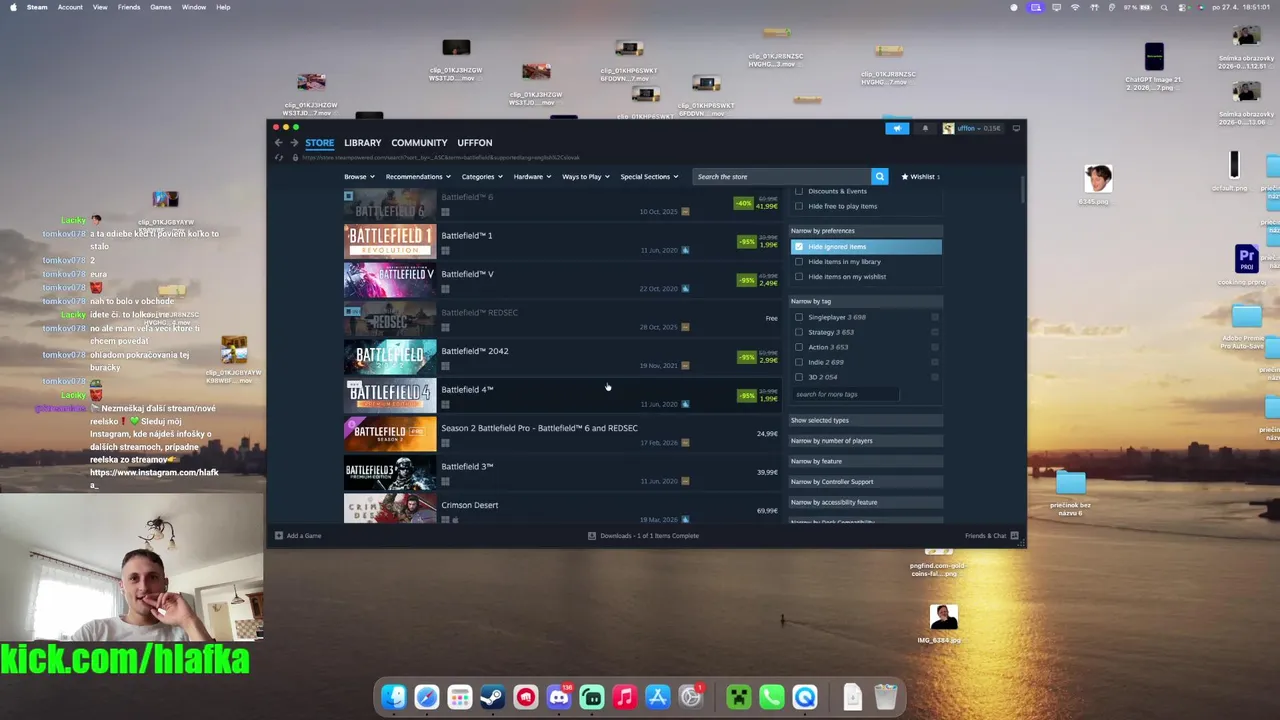The width and height of the screenshot is (1280, 720).
Task: Open the Battlefield 4 search result
Action: (x=562, y=396)
